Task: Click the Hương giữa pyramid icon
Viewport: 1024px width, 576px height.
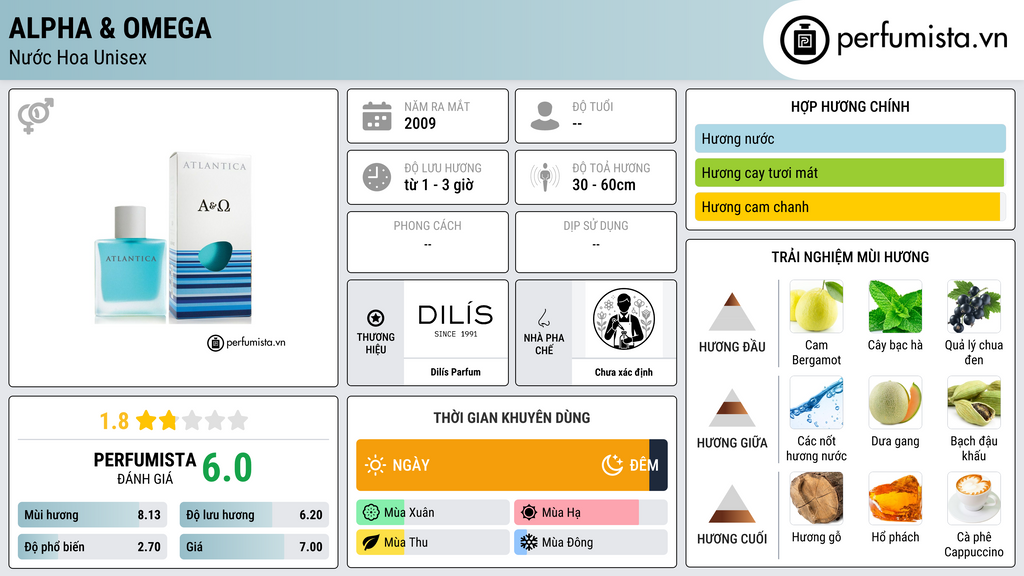Action: tap(732, 408)
